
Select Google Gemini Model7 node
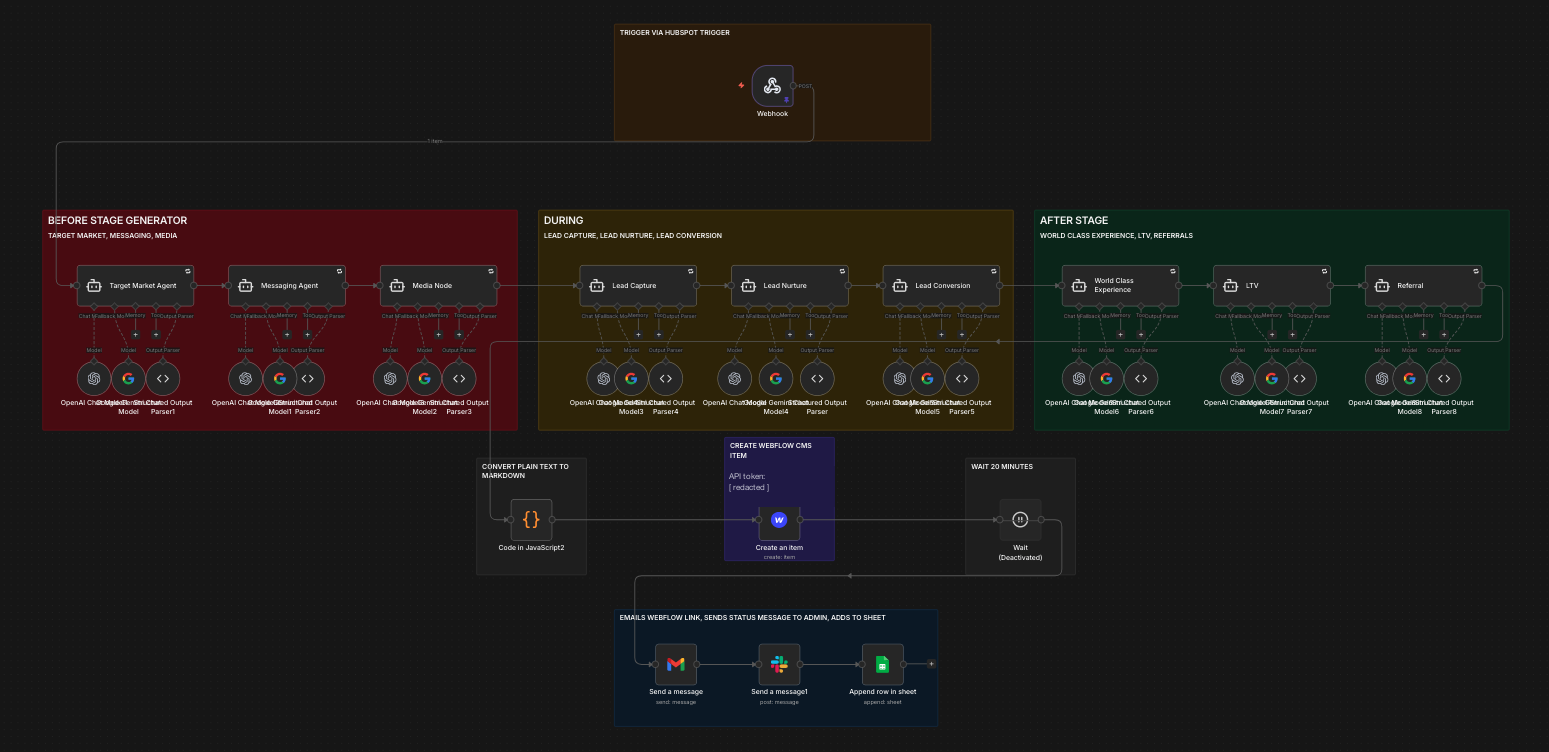coord(1272,379)
